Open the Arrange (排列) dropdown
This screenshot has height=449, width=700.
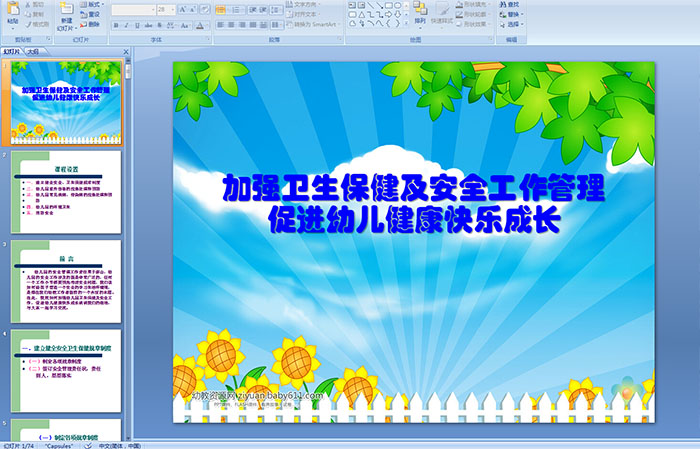(420, 14)
